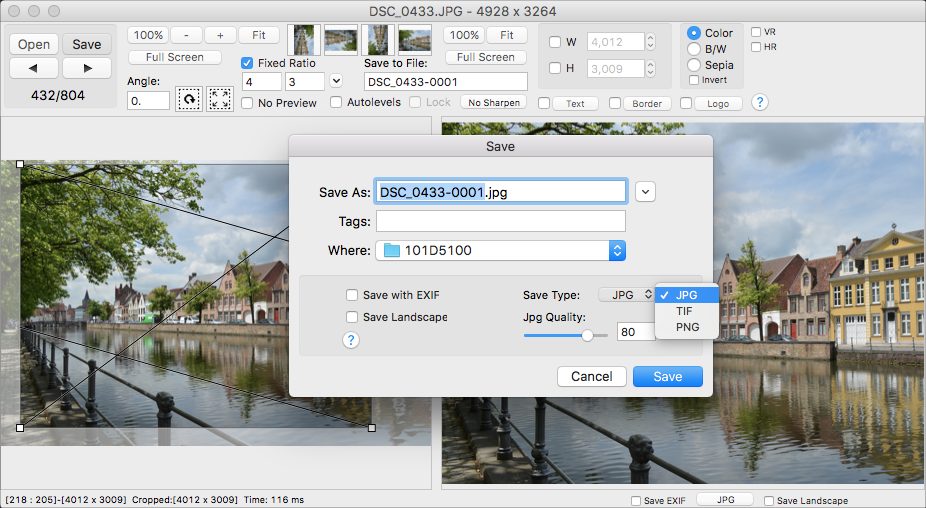
Task: Zoom out with the minus button
Action: pos(186,35)
